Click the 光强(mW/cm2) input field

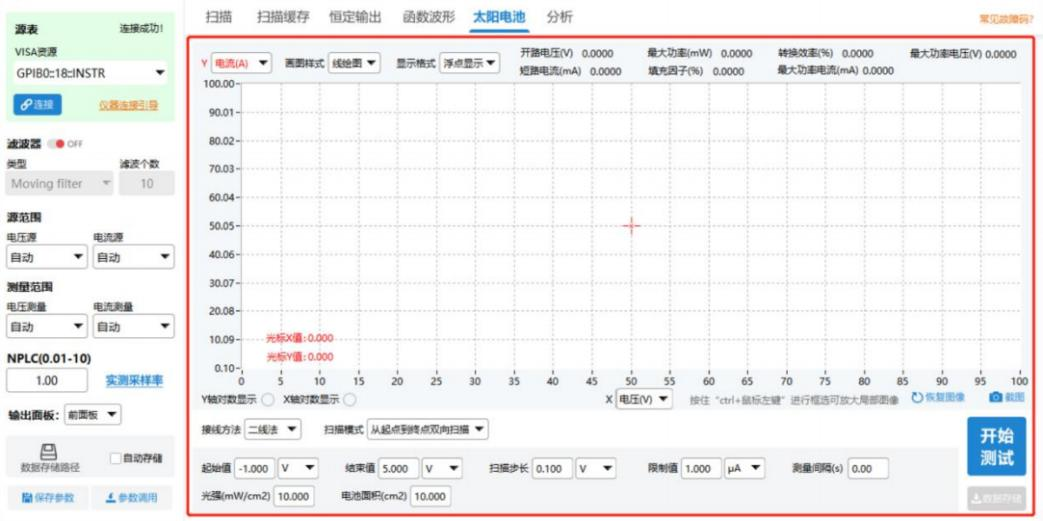(x=293, y=496)
